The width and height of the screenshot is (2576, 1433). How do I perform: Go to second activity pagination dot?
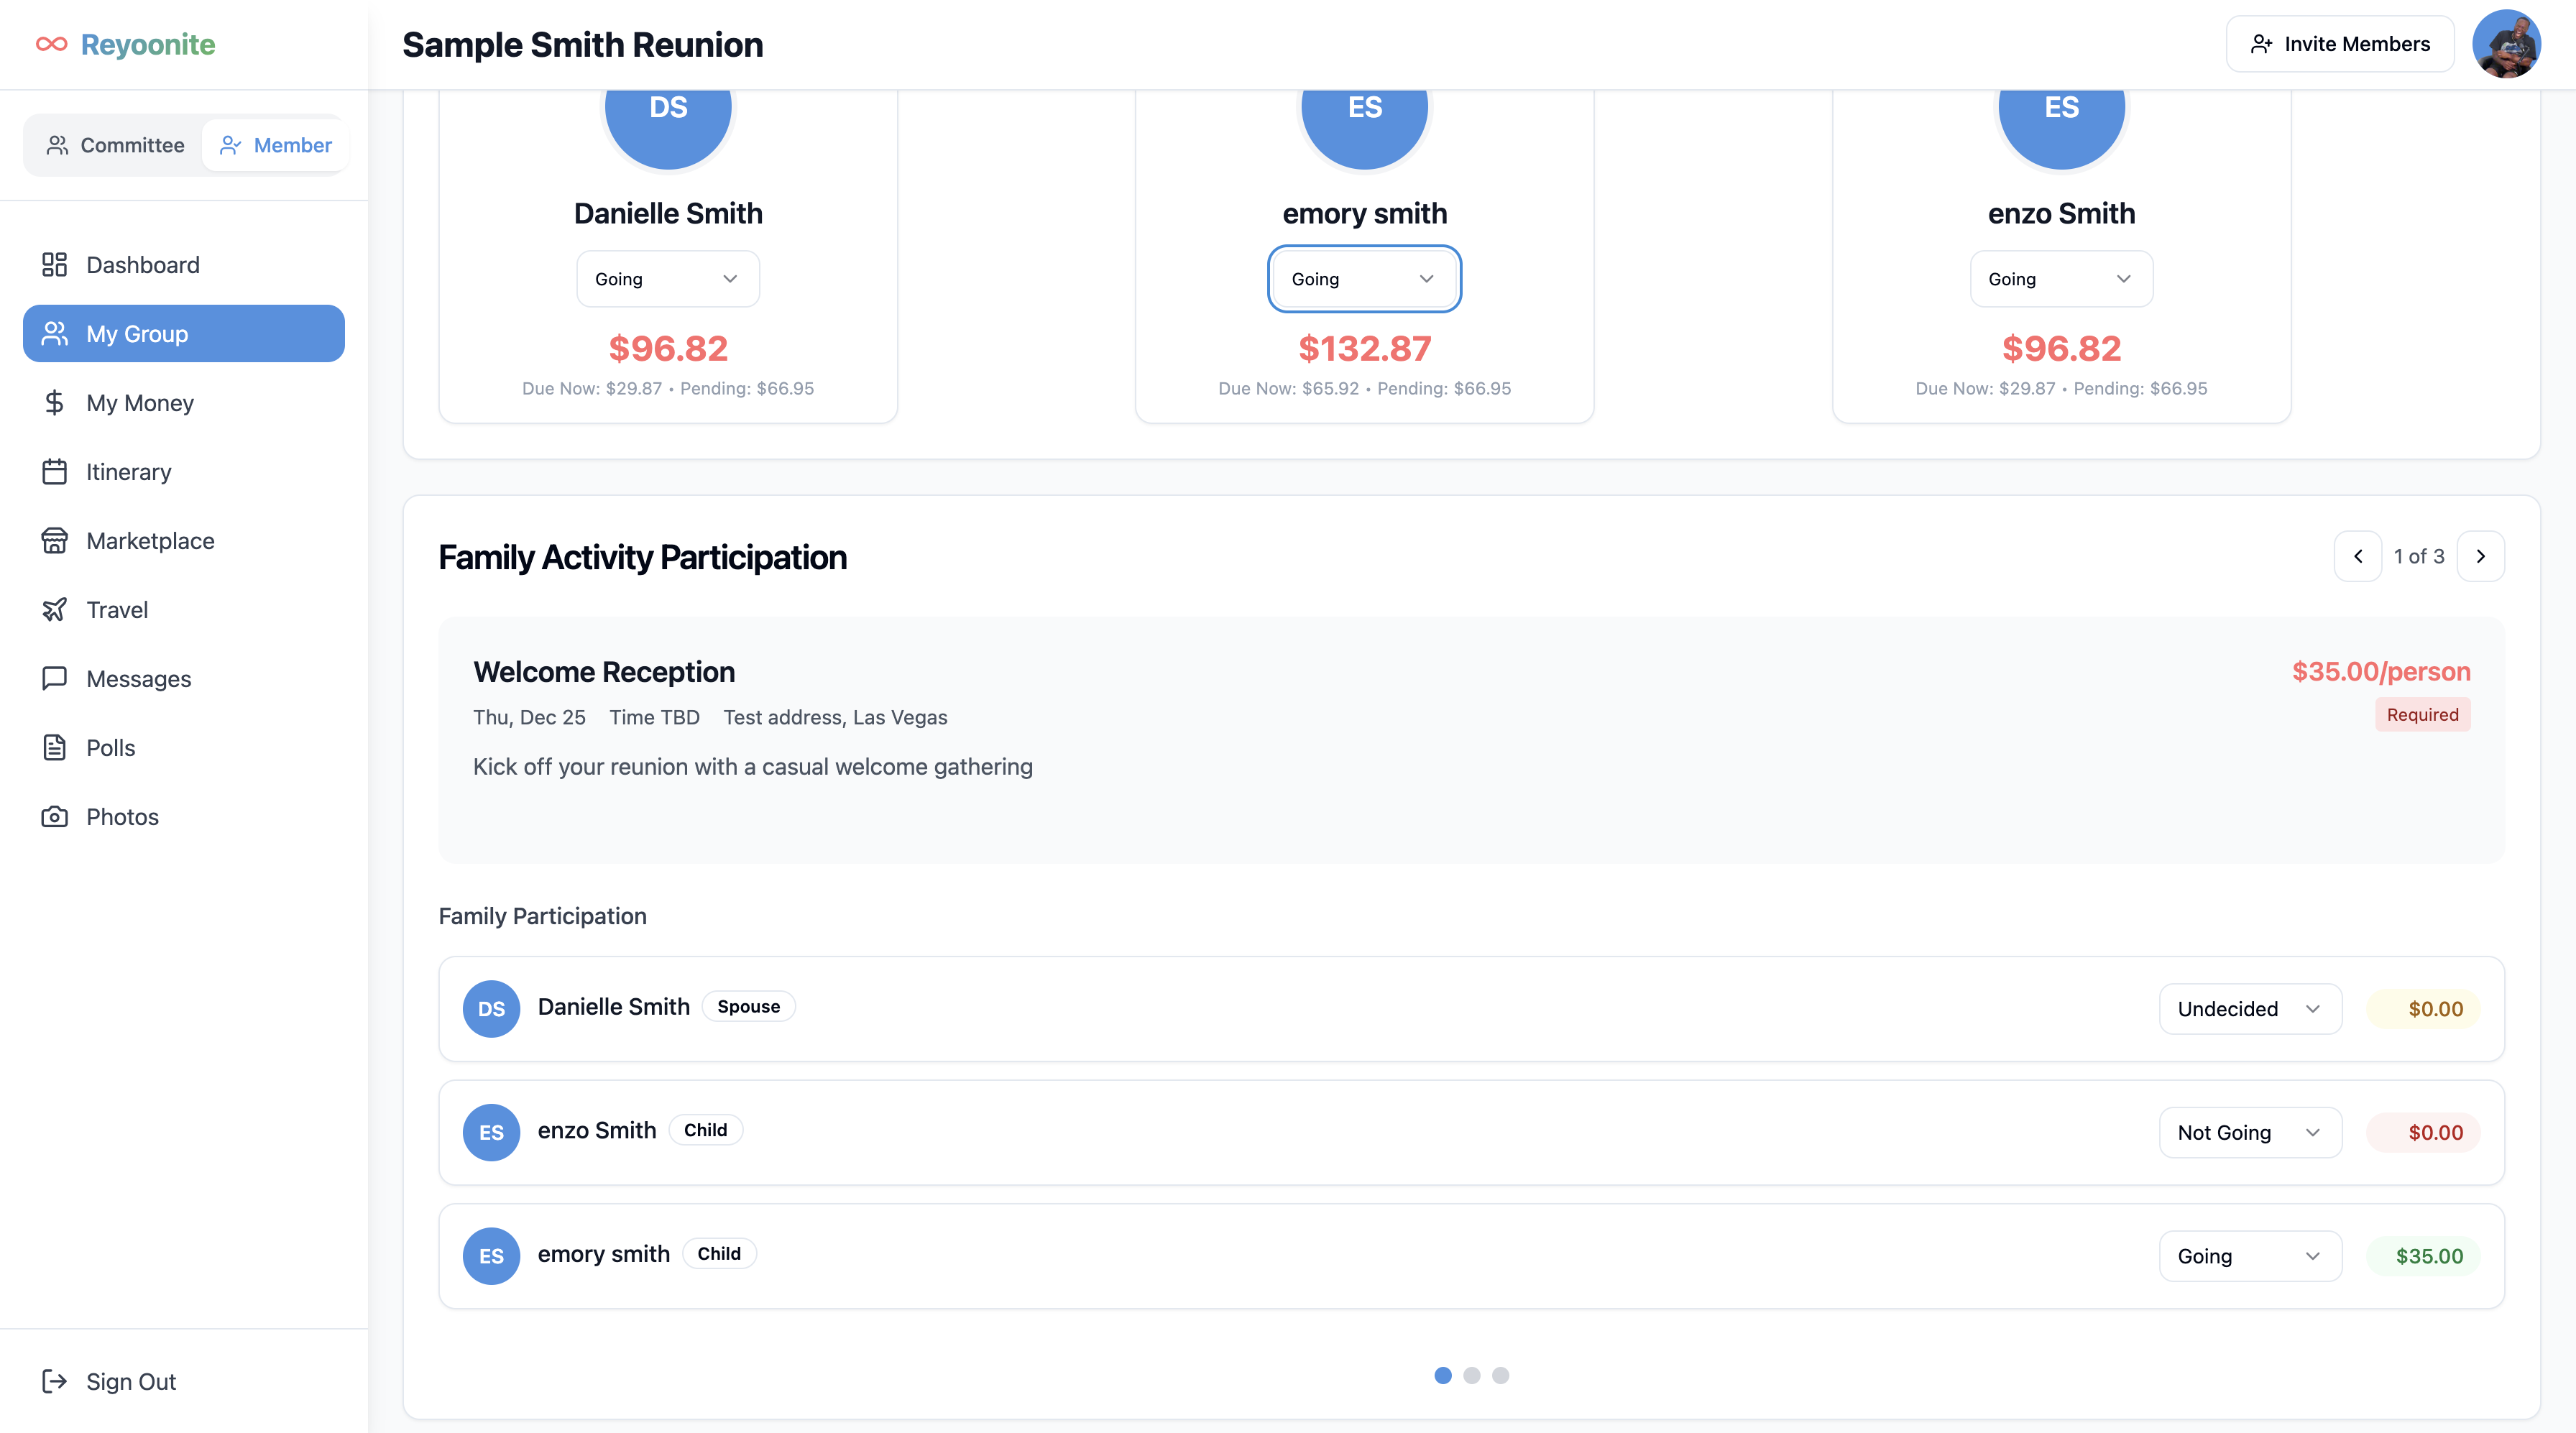coord(1471,1375)
